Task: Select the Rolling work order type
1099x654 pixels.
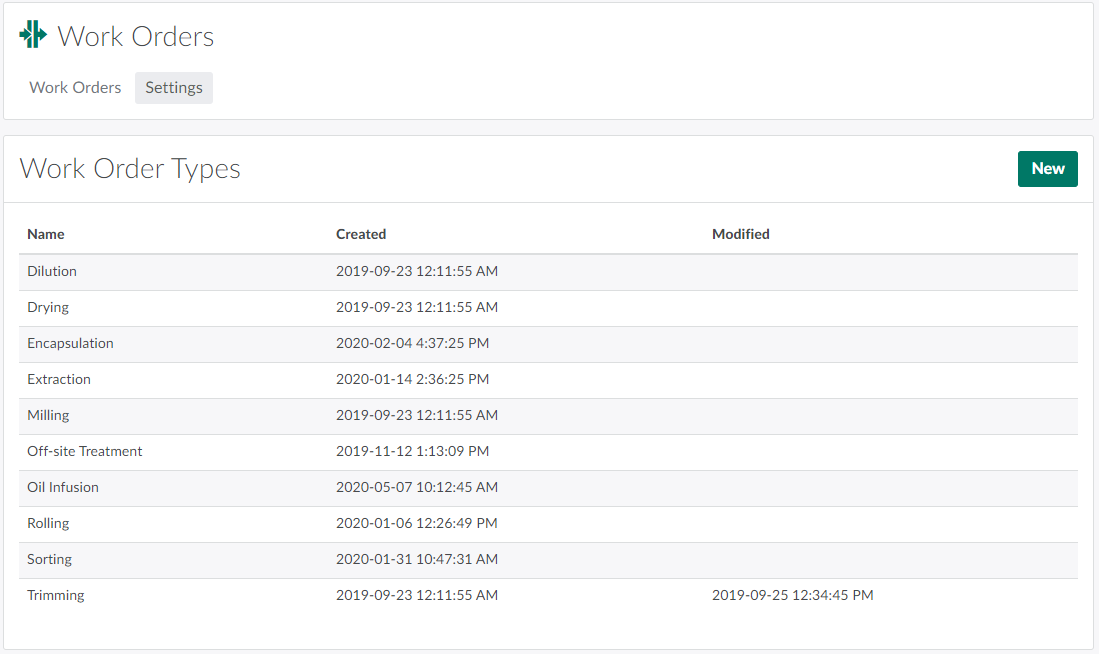Action: (x=48, y=523)
